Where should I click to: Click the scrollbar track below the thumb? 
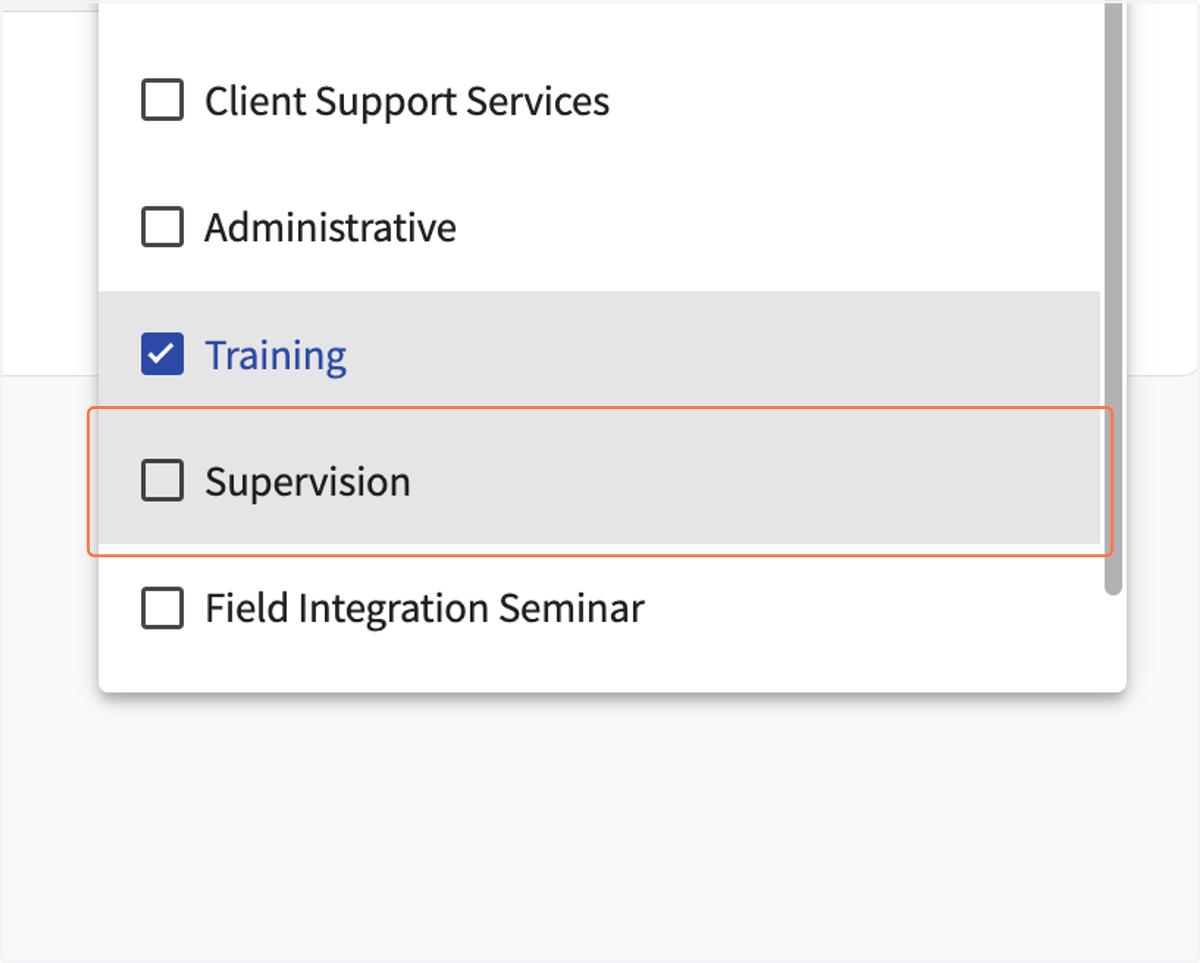click(x=1113, y=640)
